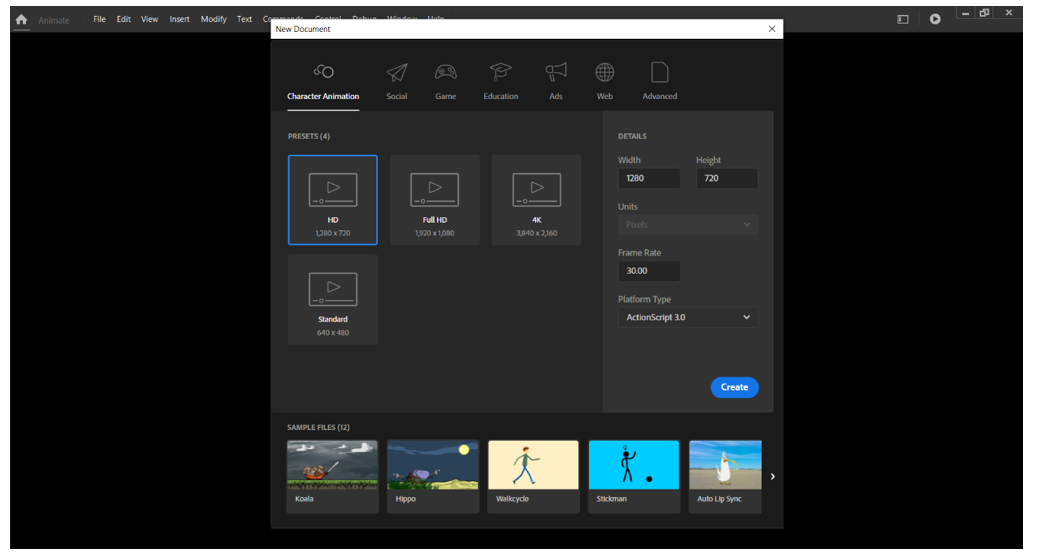1037x557 pixels.
Task: Click the Width input field
Action: coord(649,178)
